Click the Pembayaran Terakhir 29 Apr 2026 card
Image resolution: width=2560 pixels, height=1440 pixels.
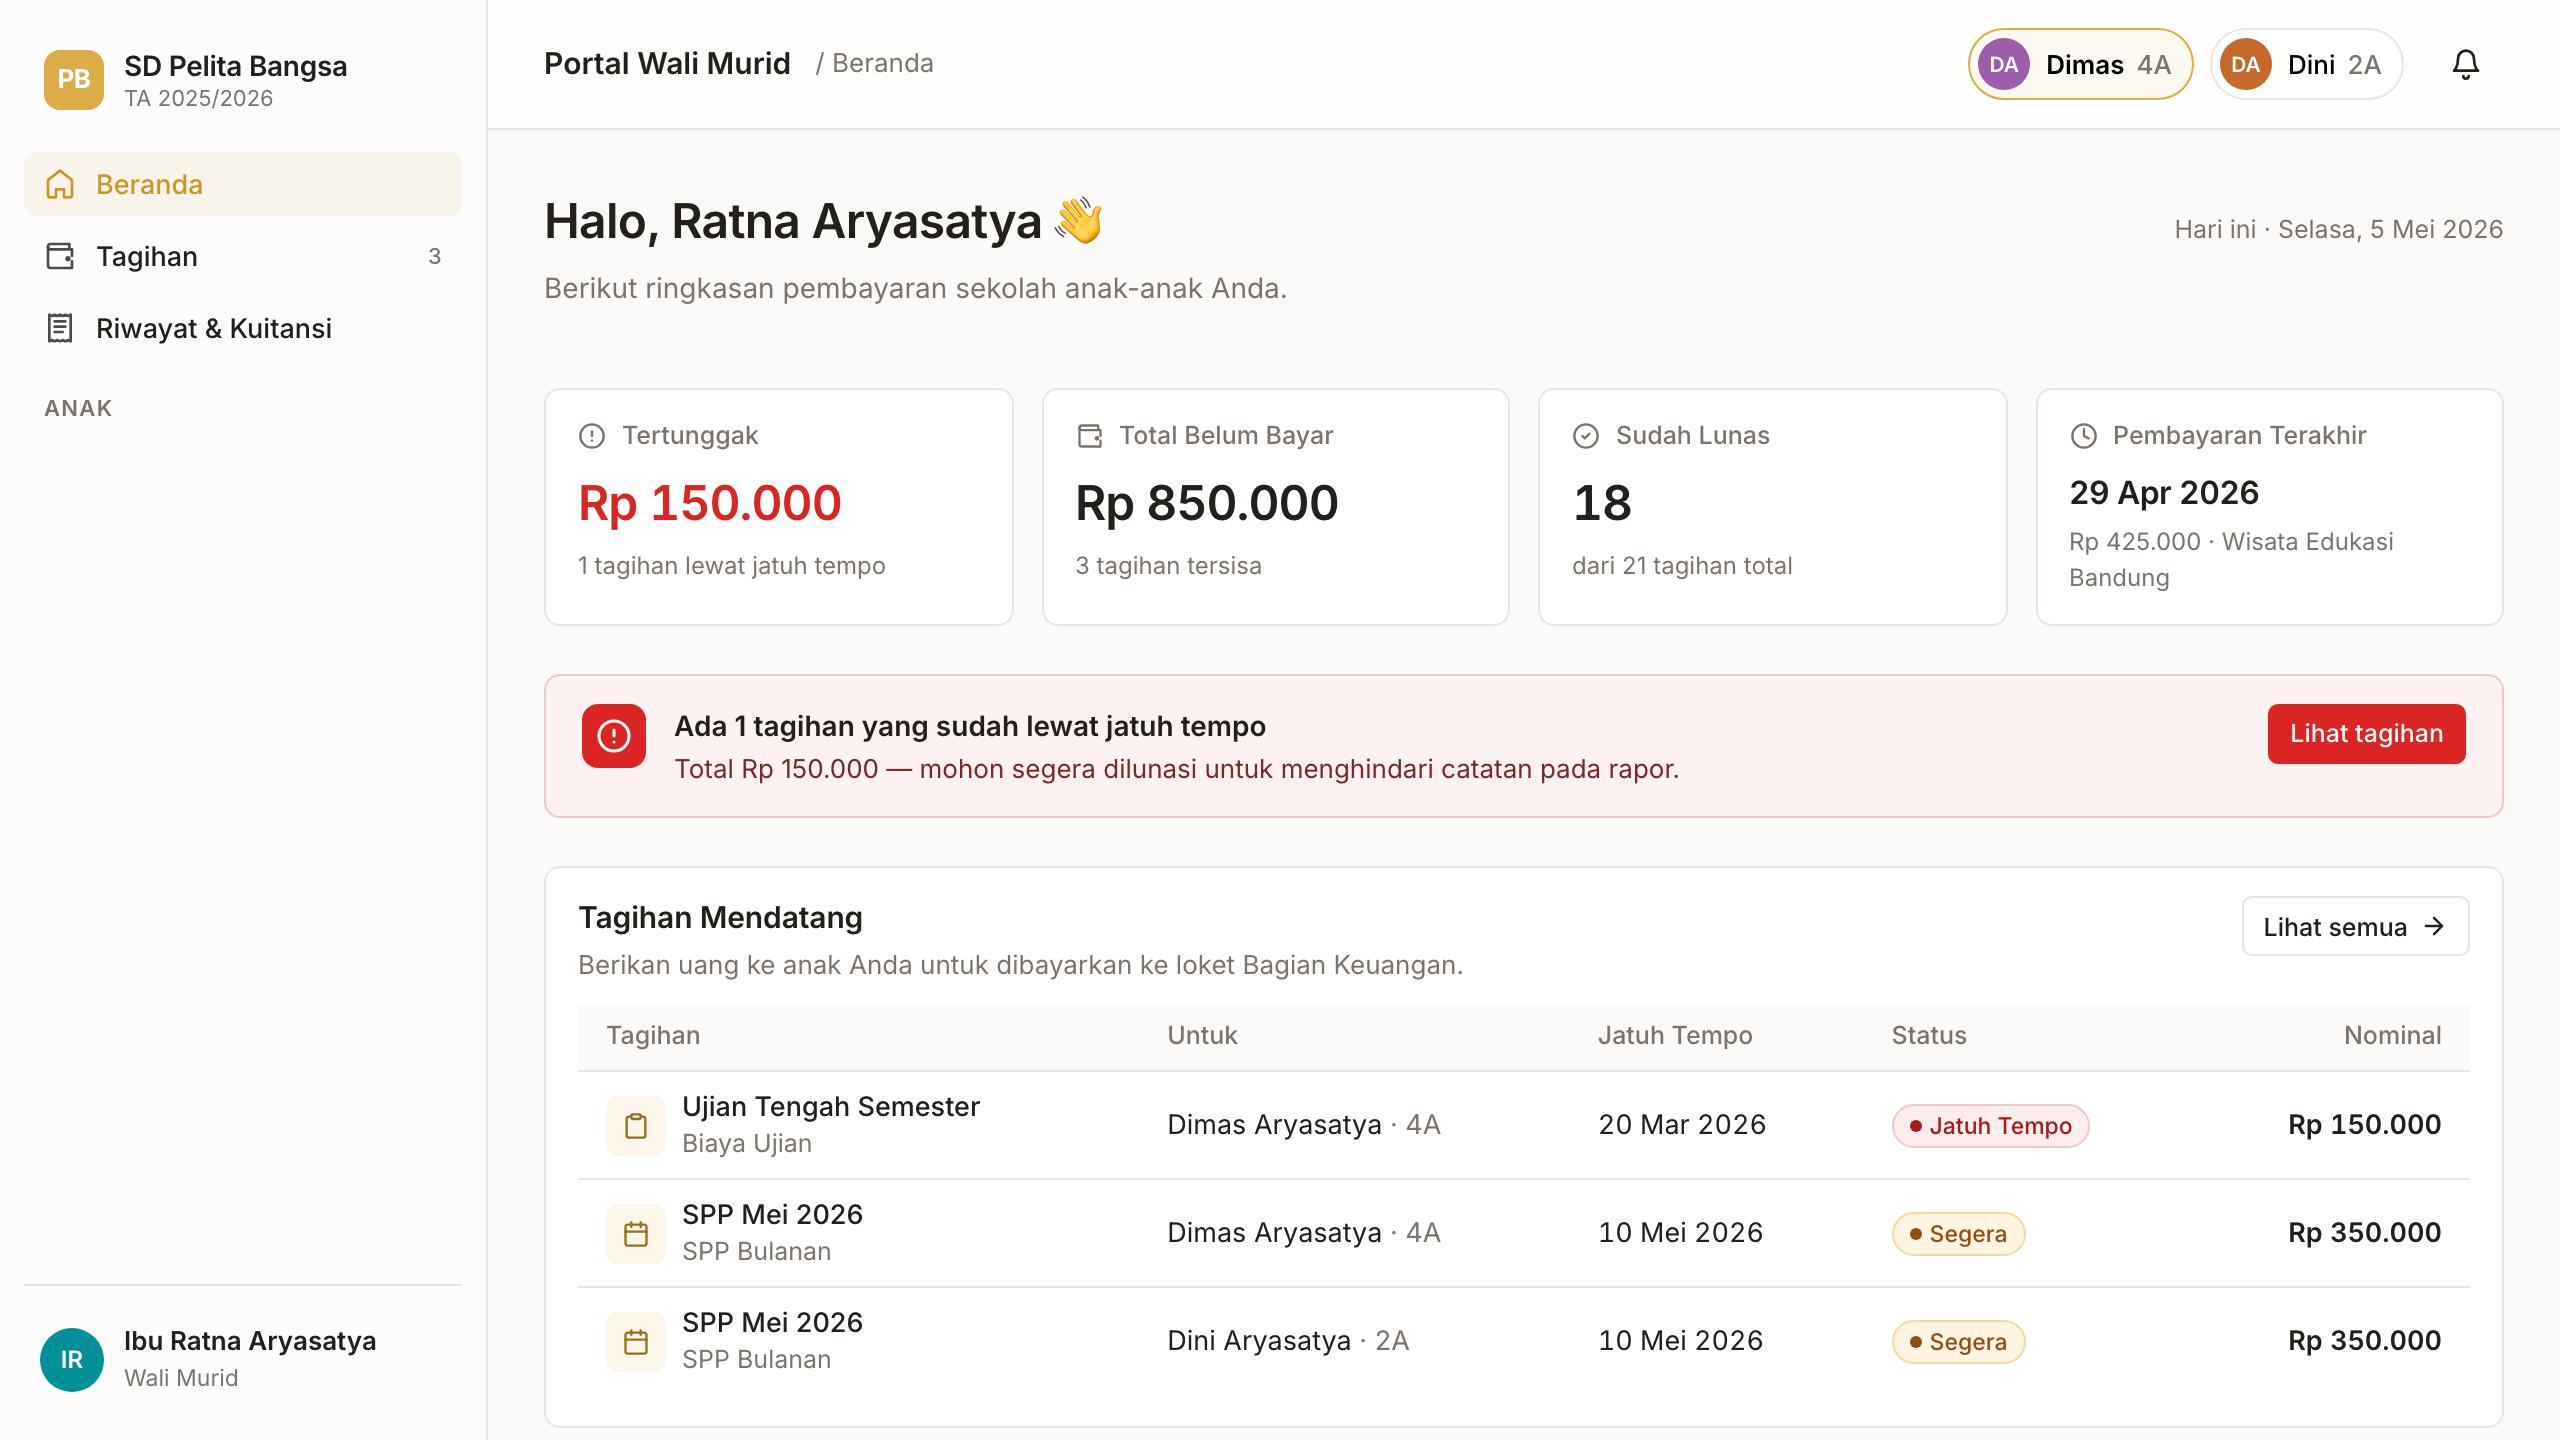coord(2269,507)
